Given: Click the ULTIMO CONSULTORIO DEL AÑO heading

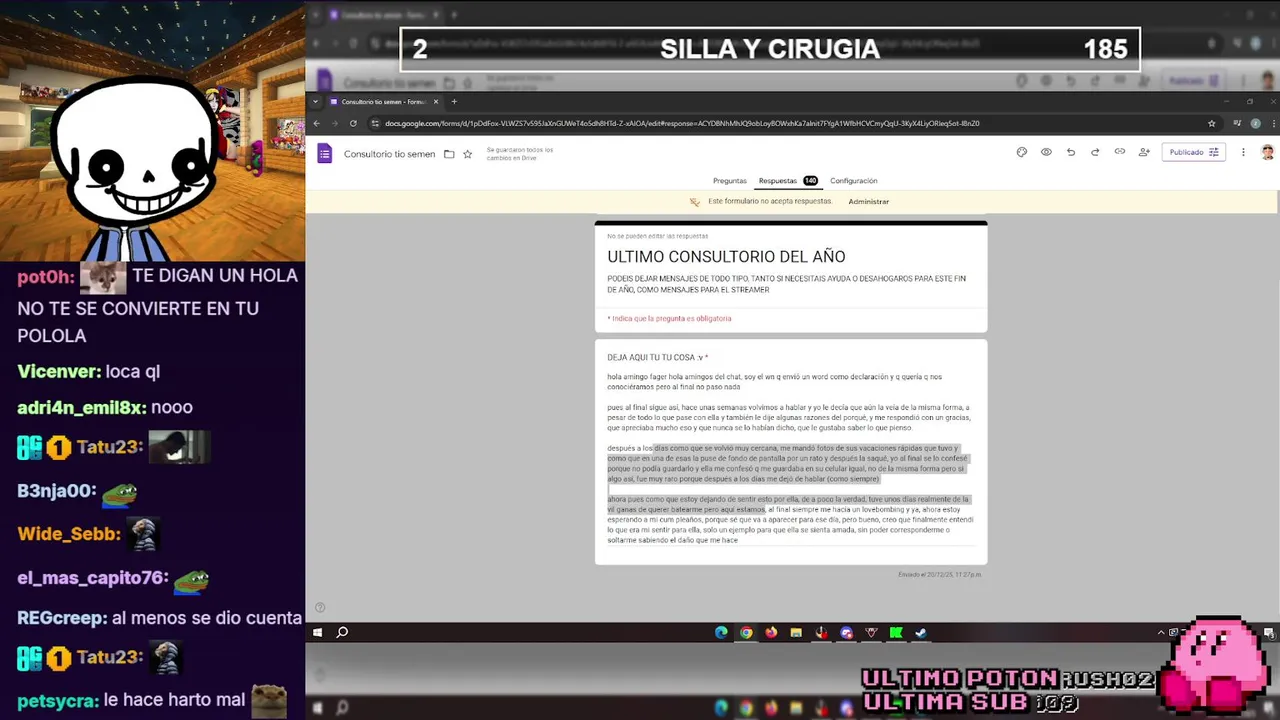Looking at the screenshot, I should tap(726, 257).
